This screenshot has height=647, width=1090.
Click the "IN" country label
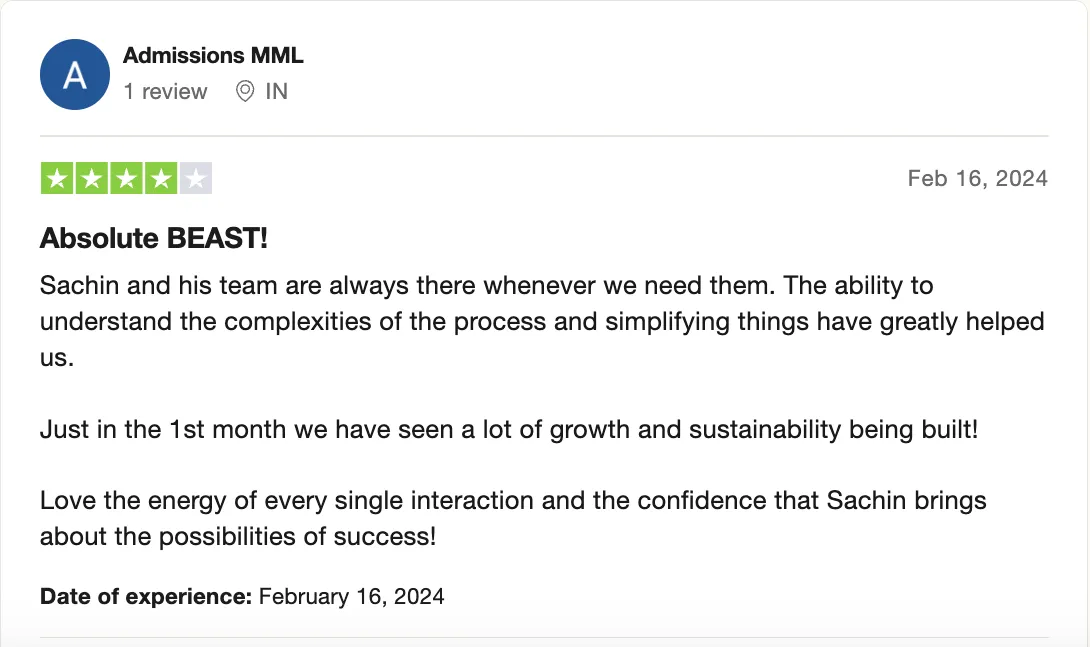click(x=276, y=92)
